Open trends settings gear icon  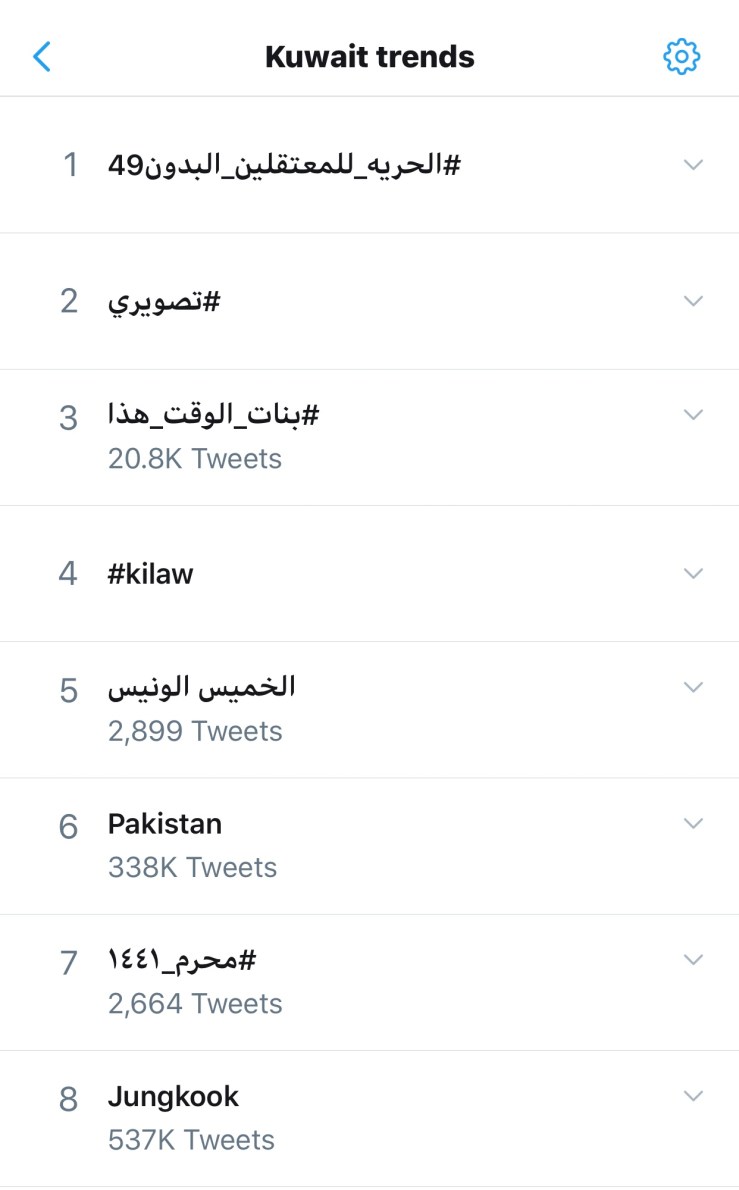tap(682, 57)
